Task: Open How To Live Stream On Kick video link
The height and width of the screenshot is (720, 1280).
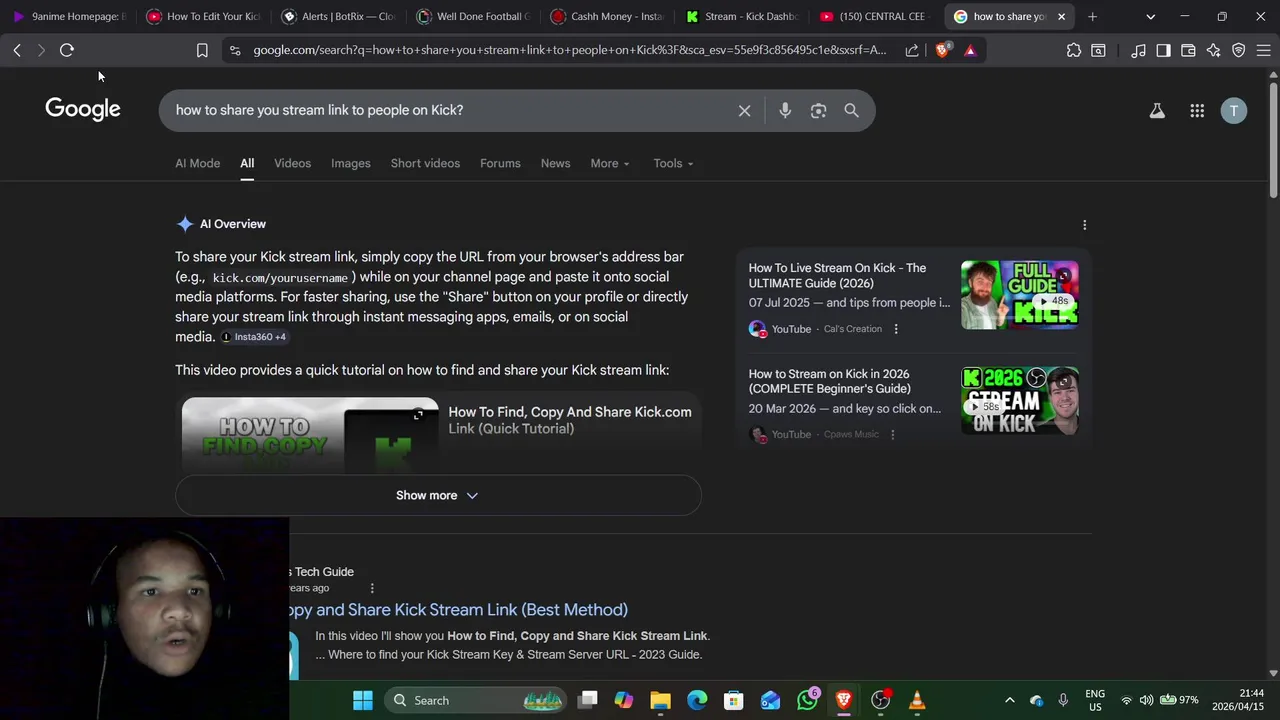Action: point(838,275)
